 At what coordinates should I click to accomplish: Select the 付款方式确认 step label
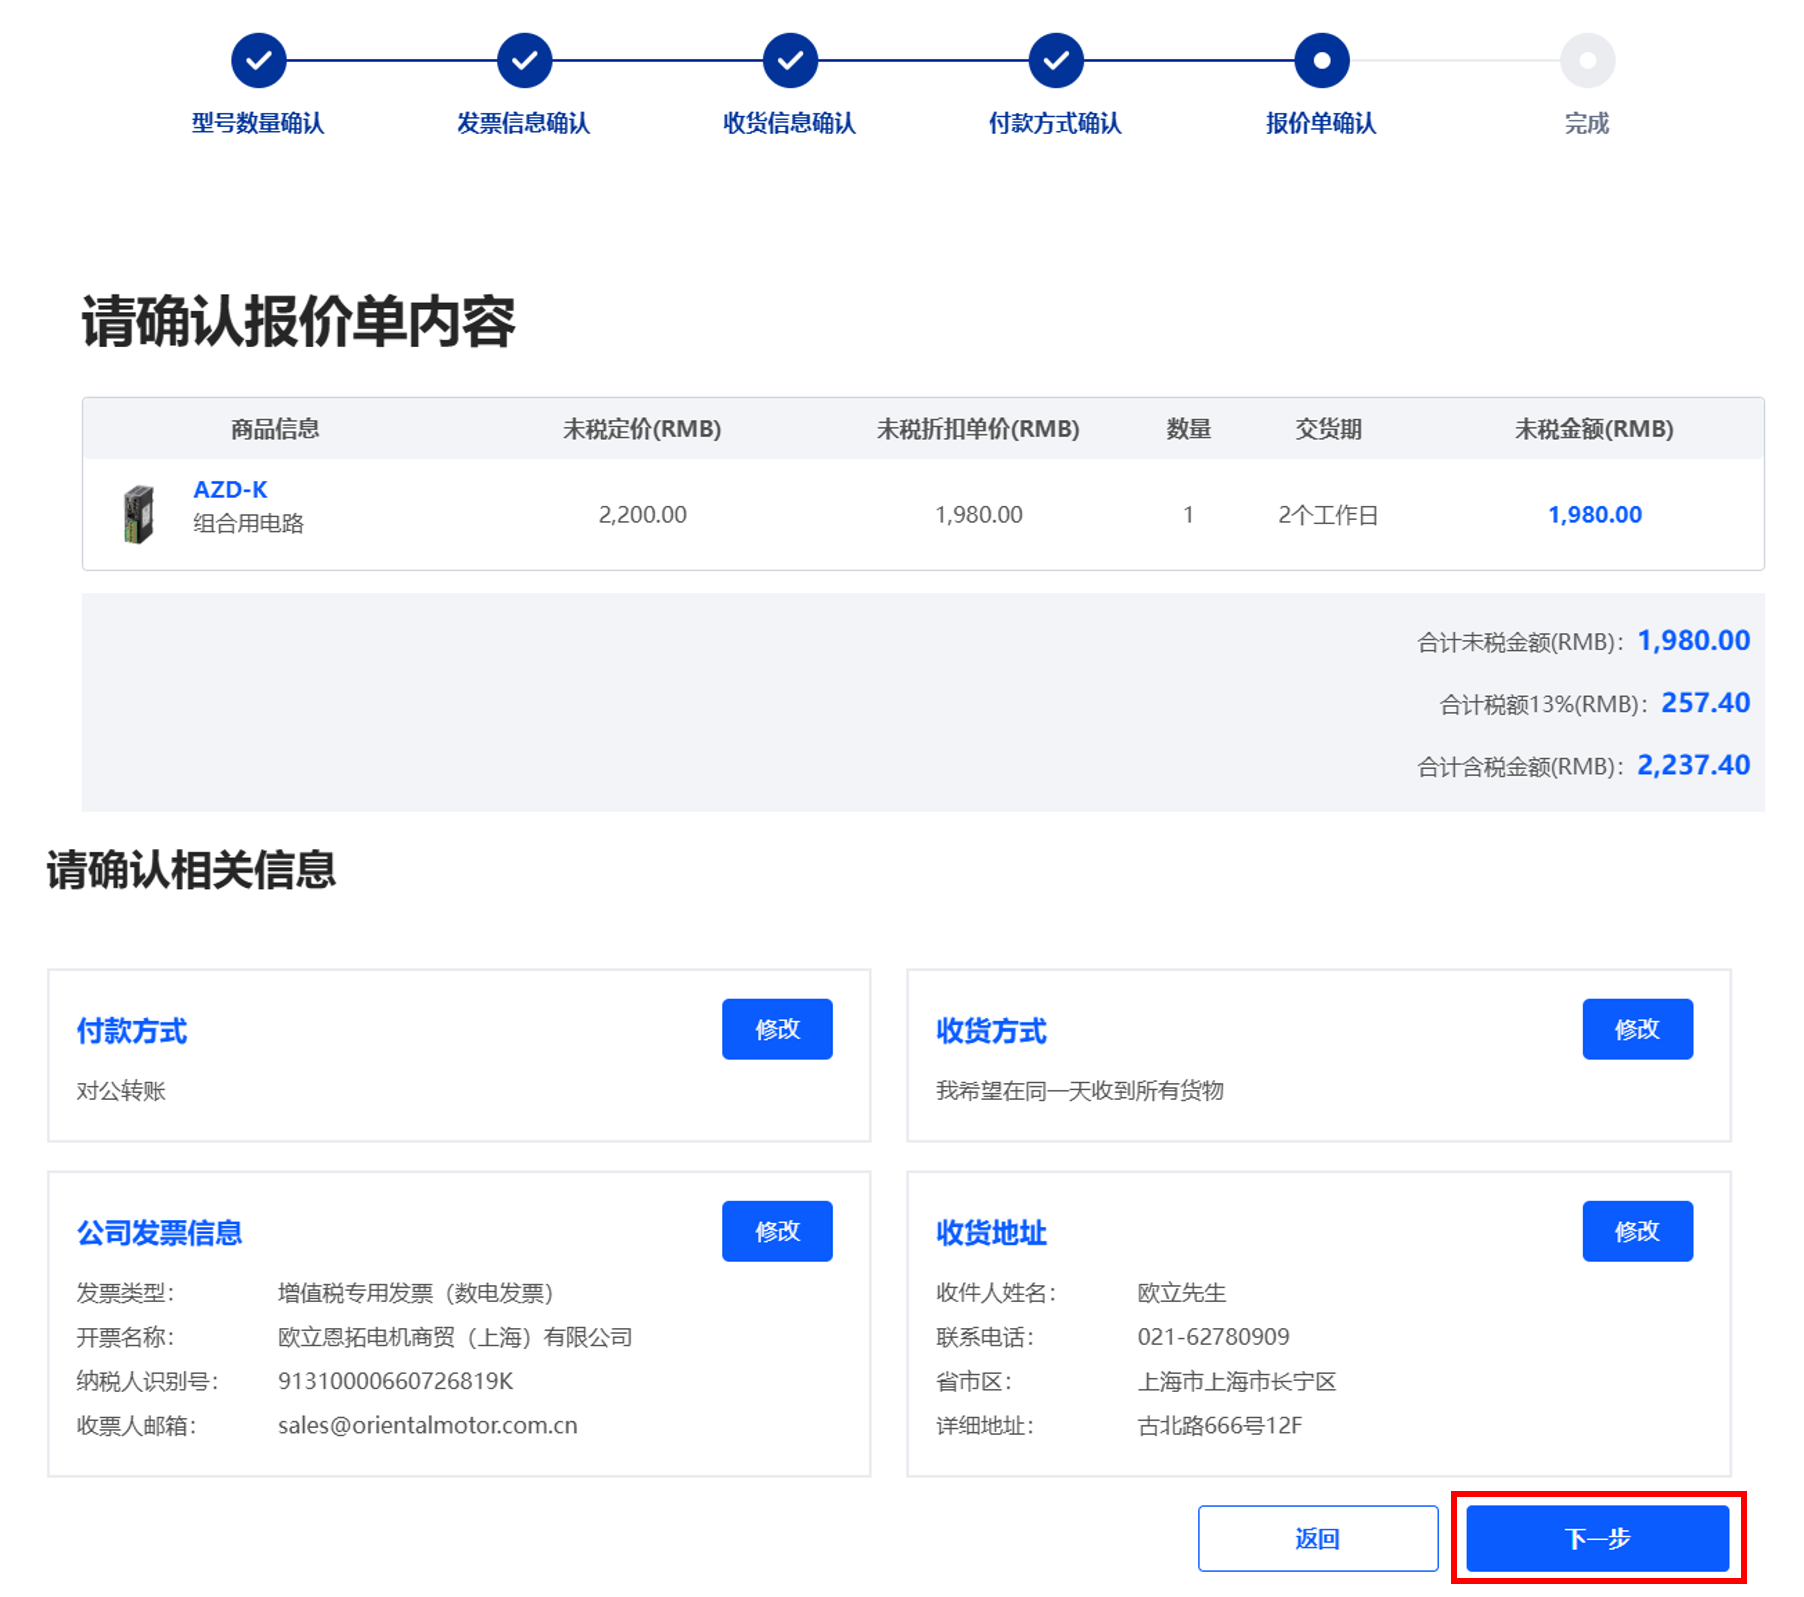coord(1055,123)
